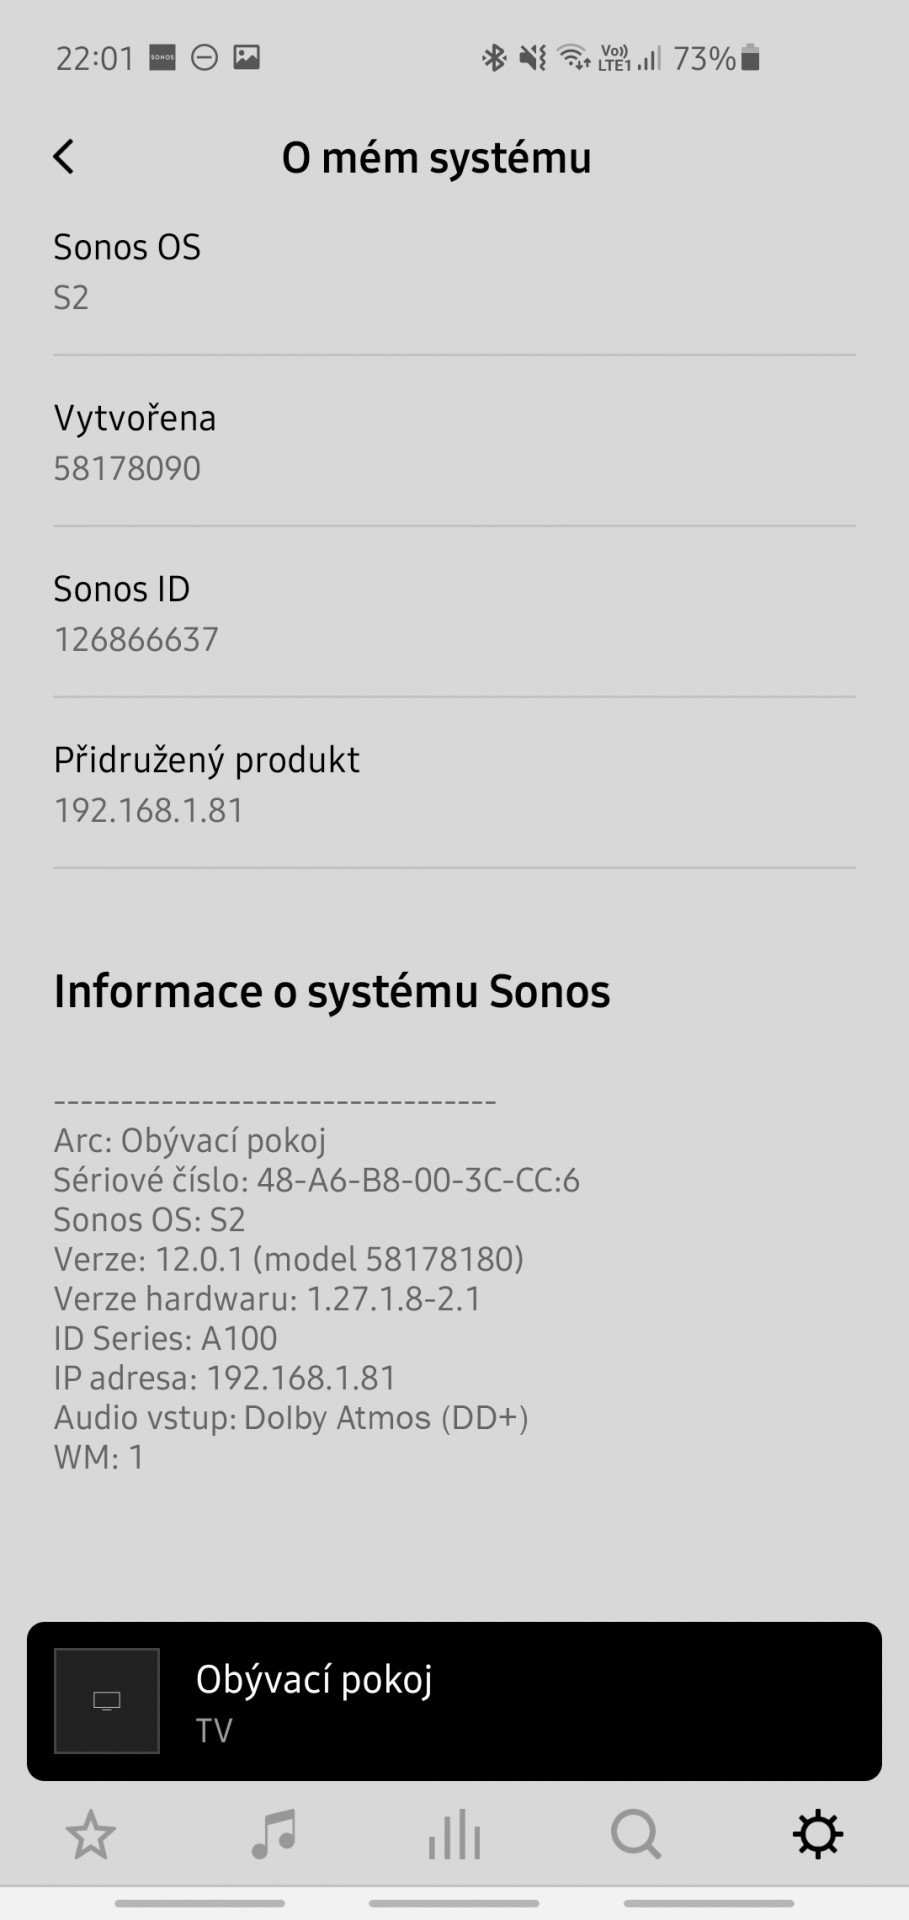The height and width of the screenshot is (1920, 909).
Task: Tap the IP adresa 192.168.1.81 line
Action: point(225,1378)
